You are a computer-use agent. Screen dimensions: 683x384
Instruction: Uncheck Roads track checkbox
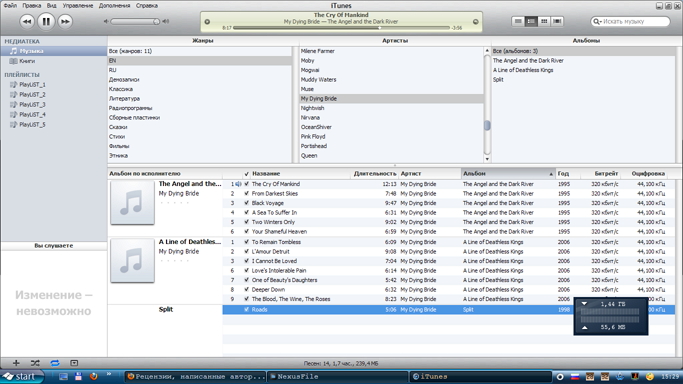[x=247, y=310]
